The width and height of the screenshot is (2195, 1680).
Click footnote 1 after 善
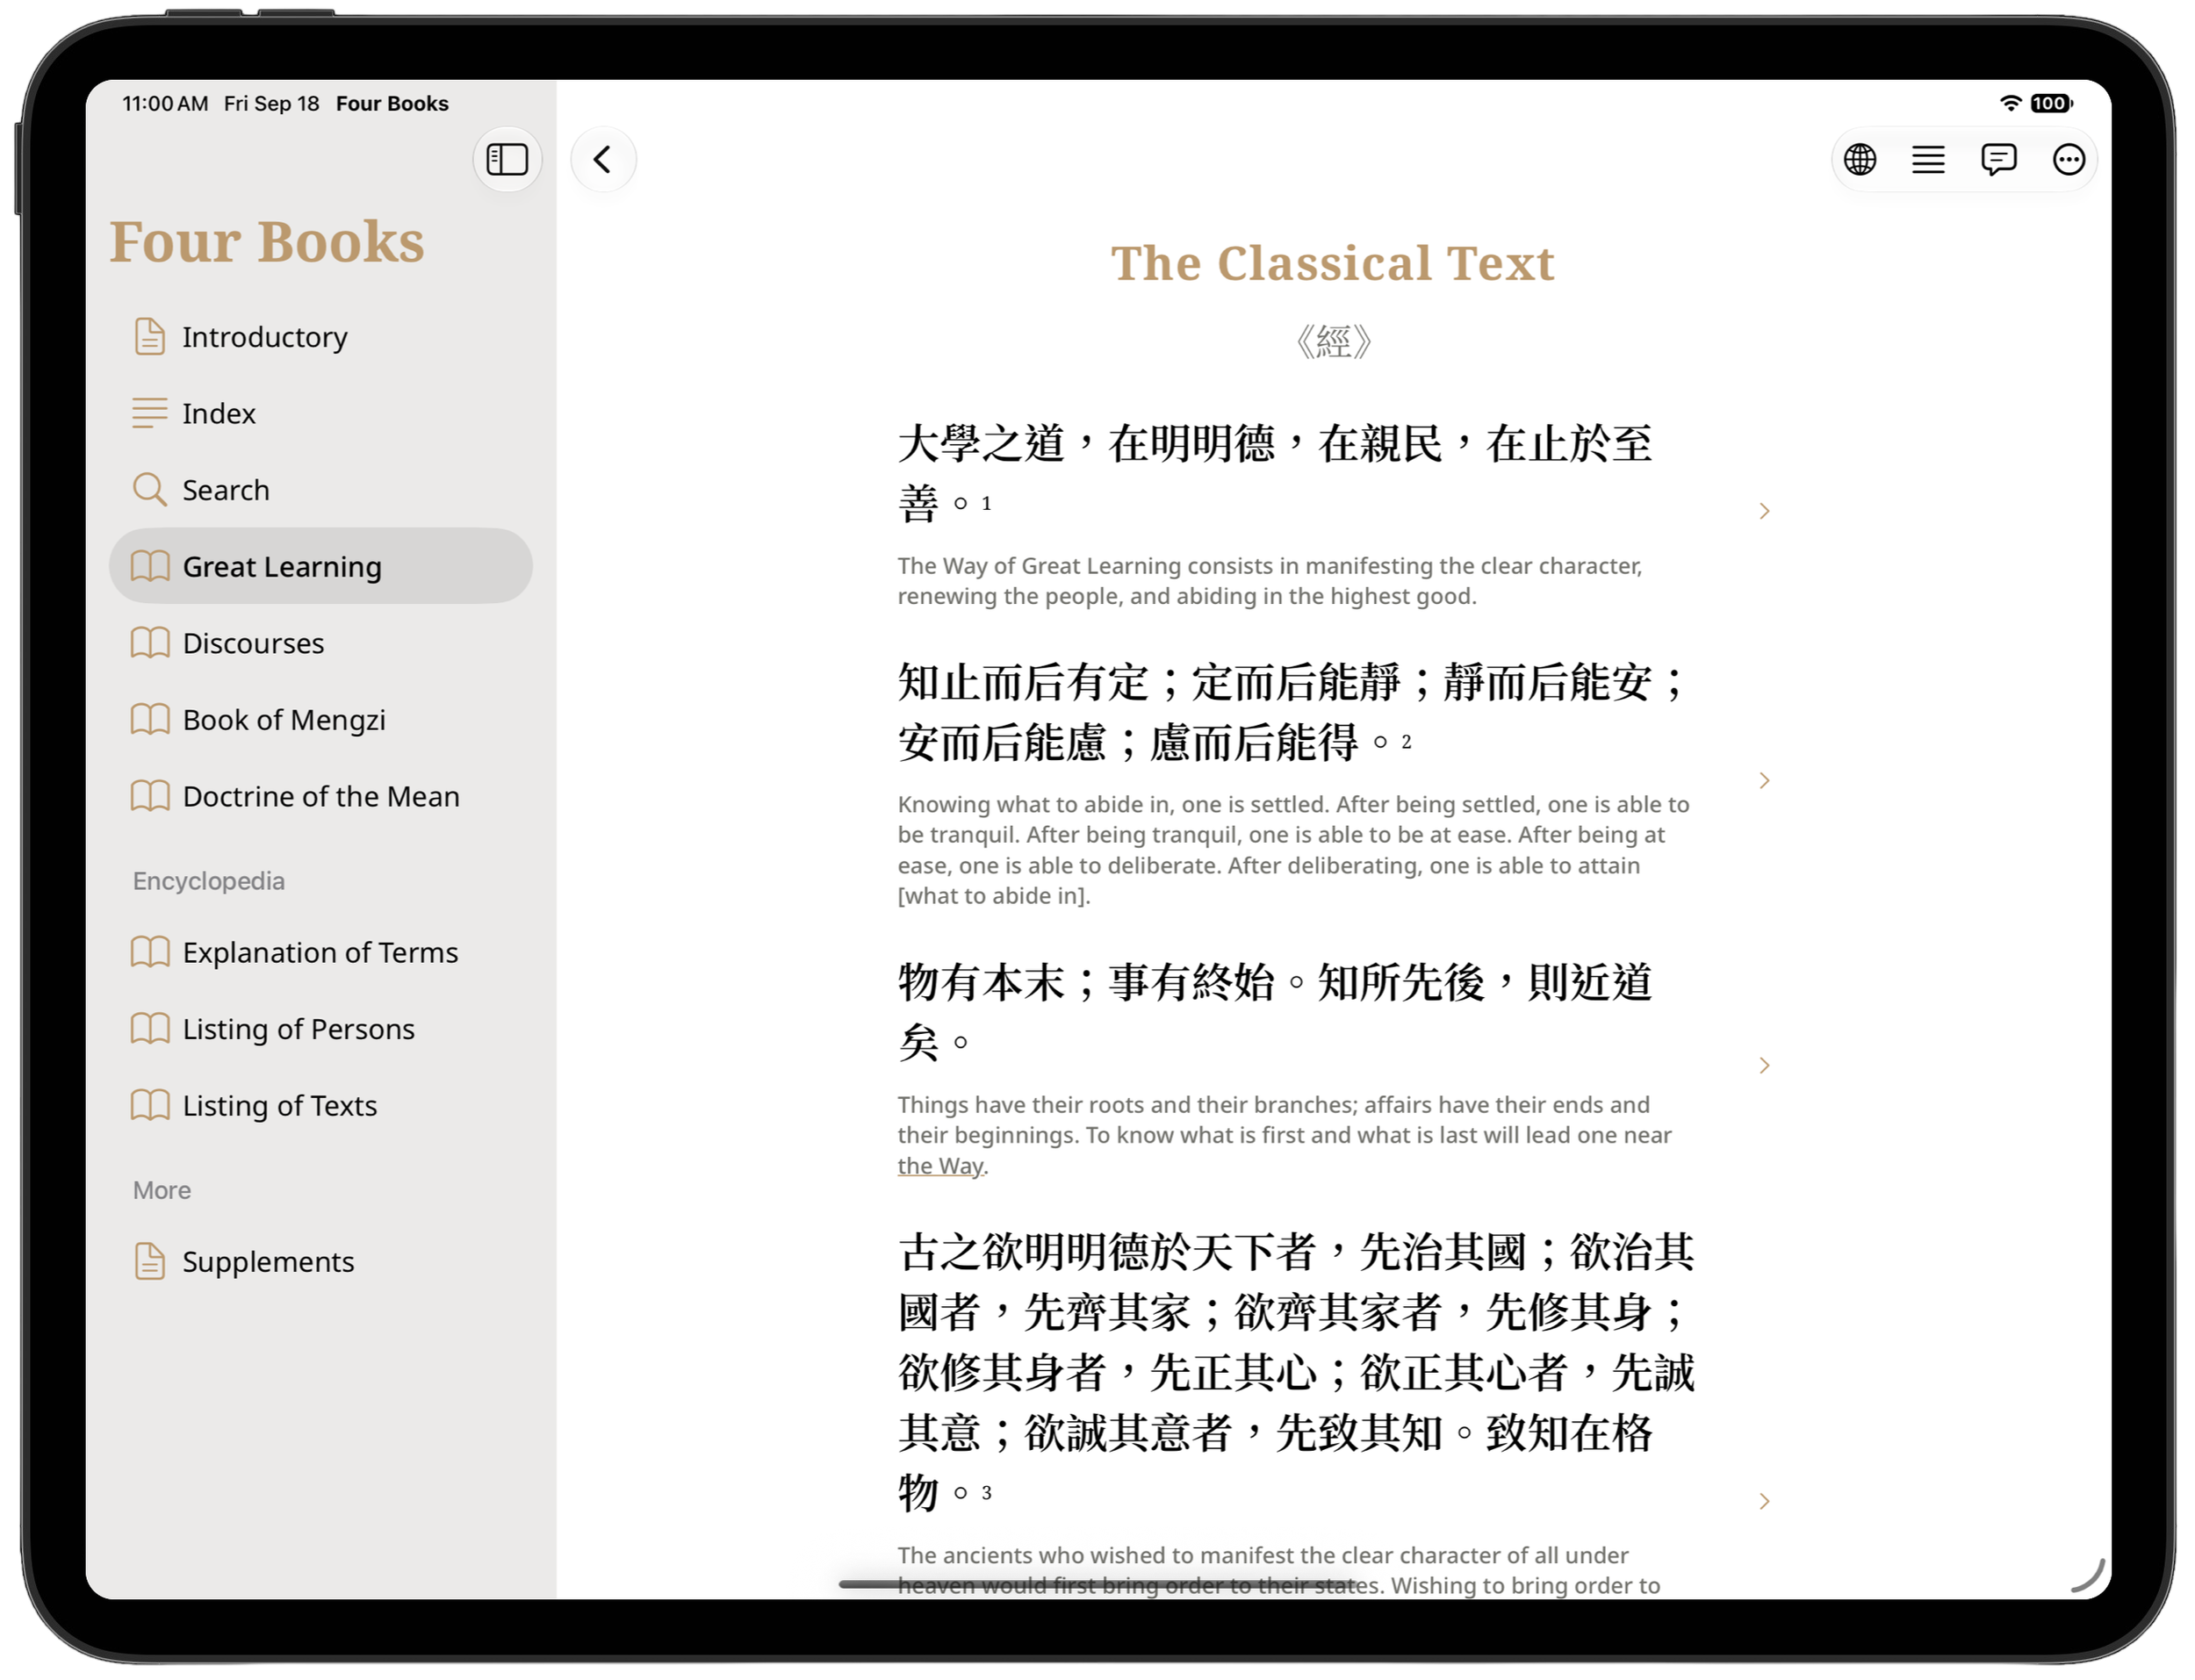coord(986,504)
